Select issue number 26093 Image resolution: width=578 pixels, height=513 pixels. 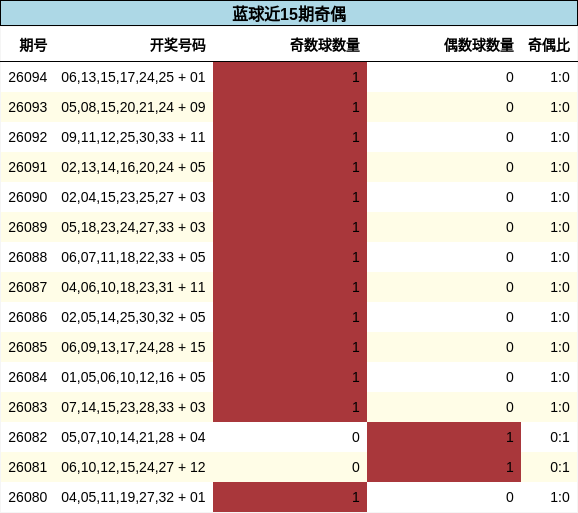[28, 107]
